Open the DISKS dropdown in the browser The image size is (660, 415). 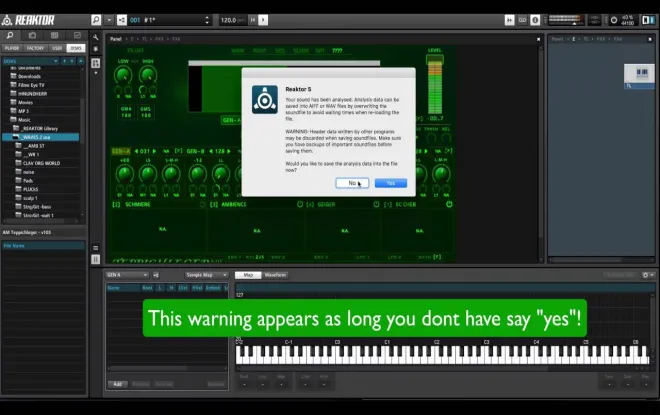[x=30, y=61]
